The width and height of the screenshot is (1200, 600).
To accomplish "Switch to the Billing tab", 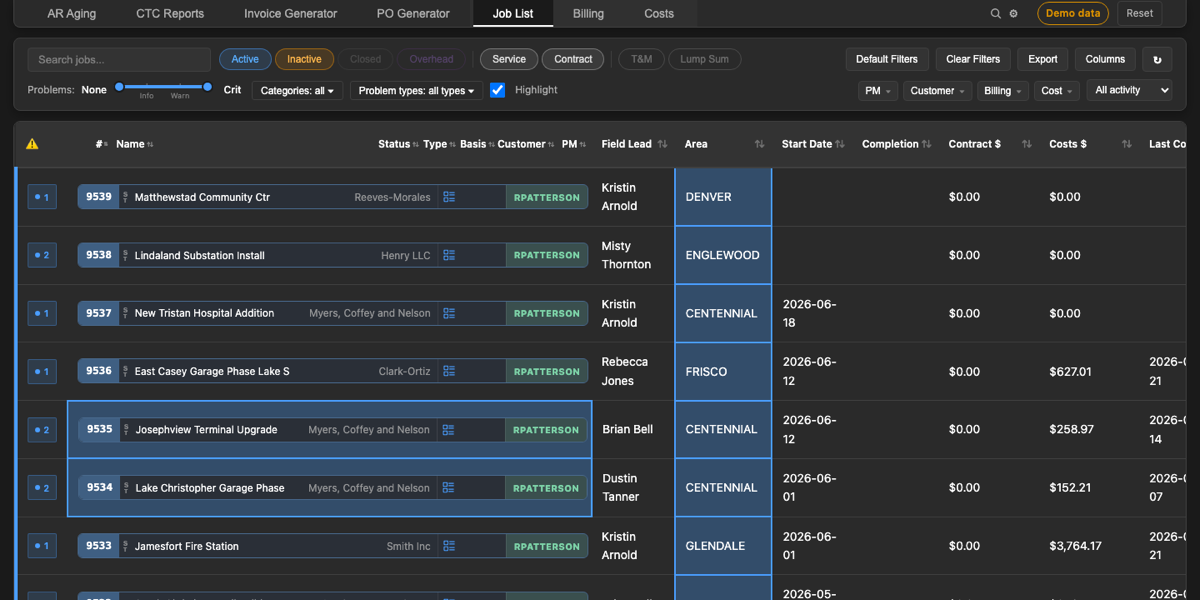I will (588, 14).
